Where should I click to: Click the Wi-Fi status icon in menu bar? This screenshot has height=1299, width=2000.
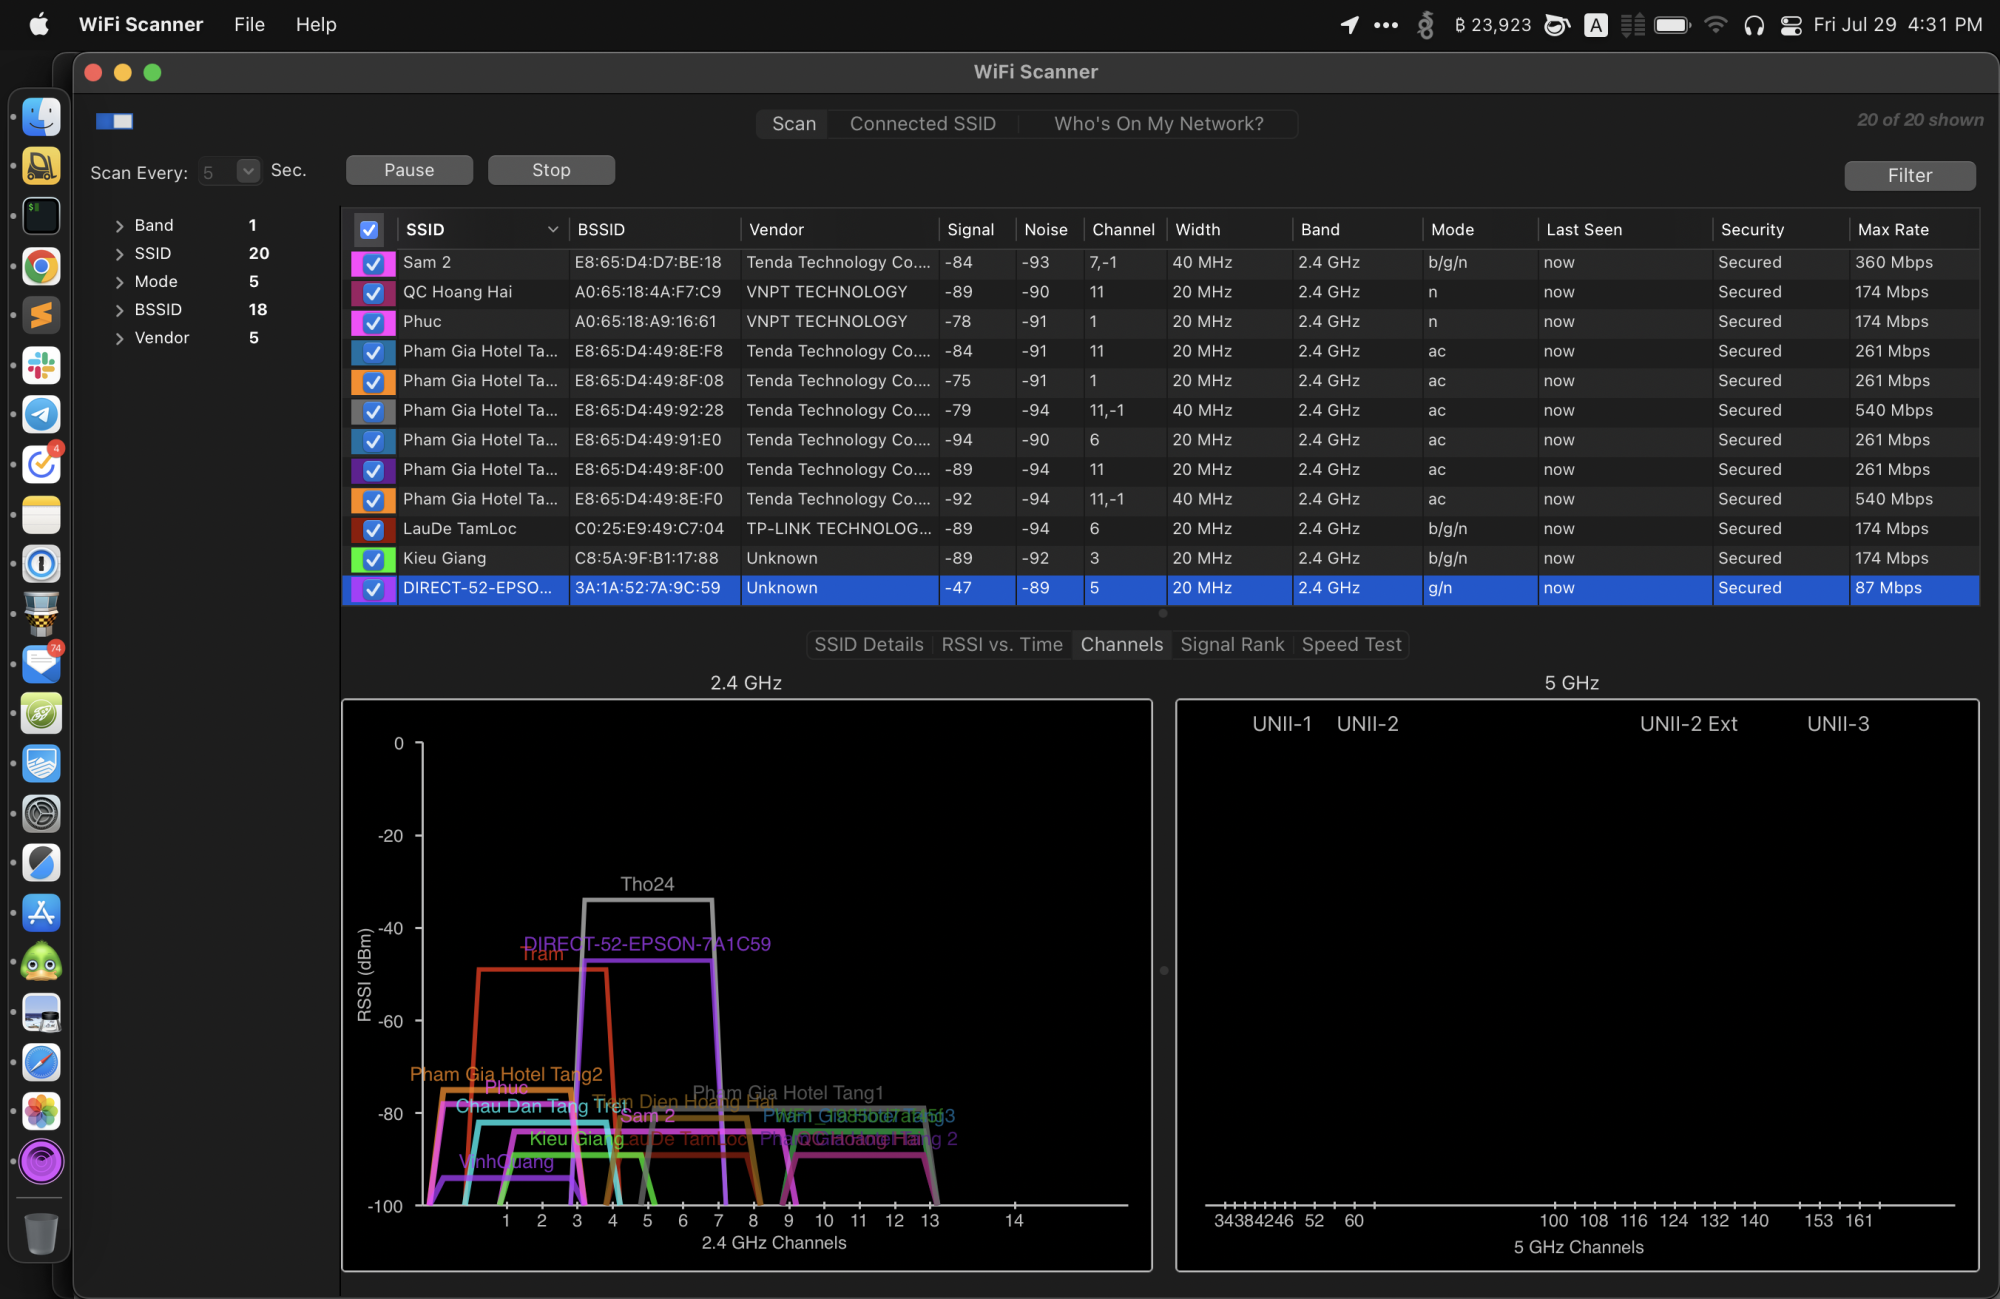click(1715, 24)
